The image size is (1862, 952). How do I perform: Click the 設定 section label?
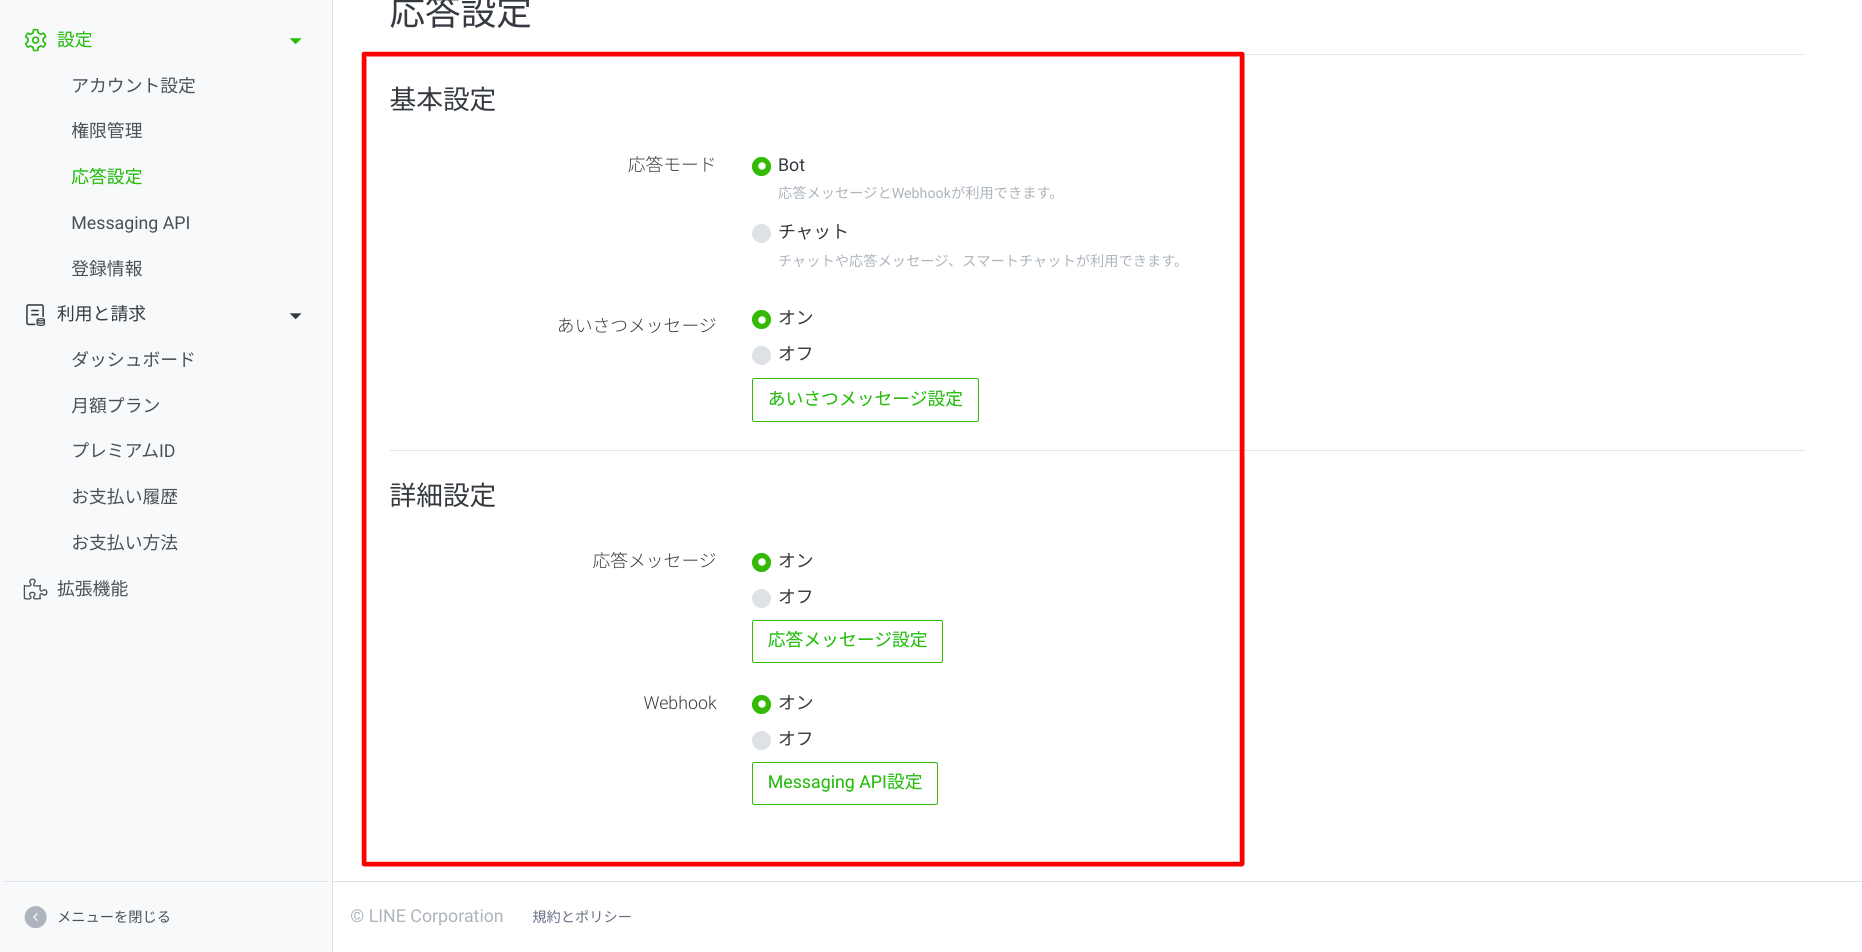(74, 40)
